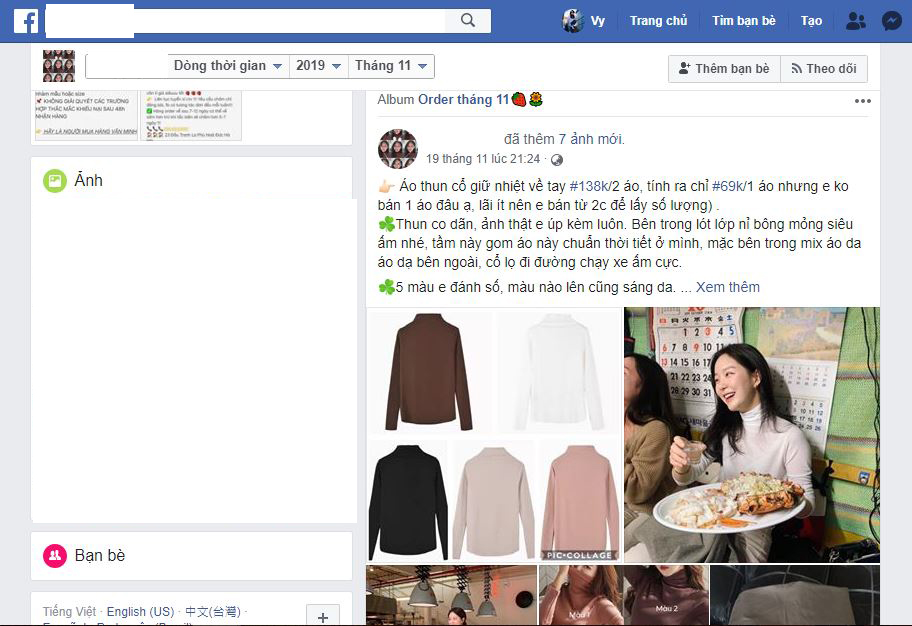Open the friend requests icon
The width and height of the screenshot is (912, 626).
coord(856,21)
